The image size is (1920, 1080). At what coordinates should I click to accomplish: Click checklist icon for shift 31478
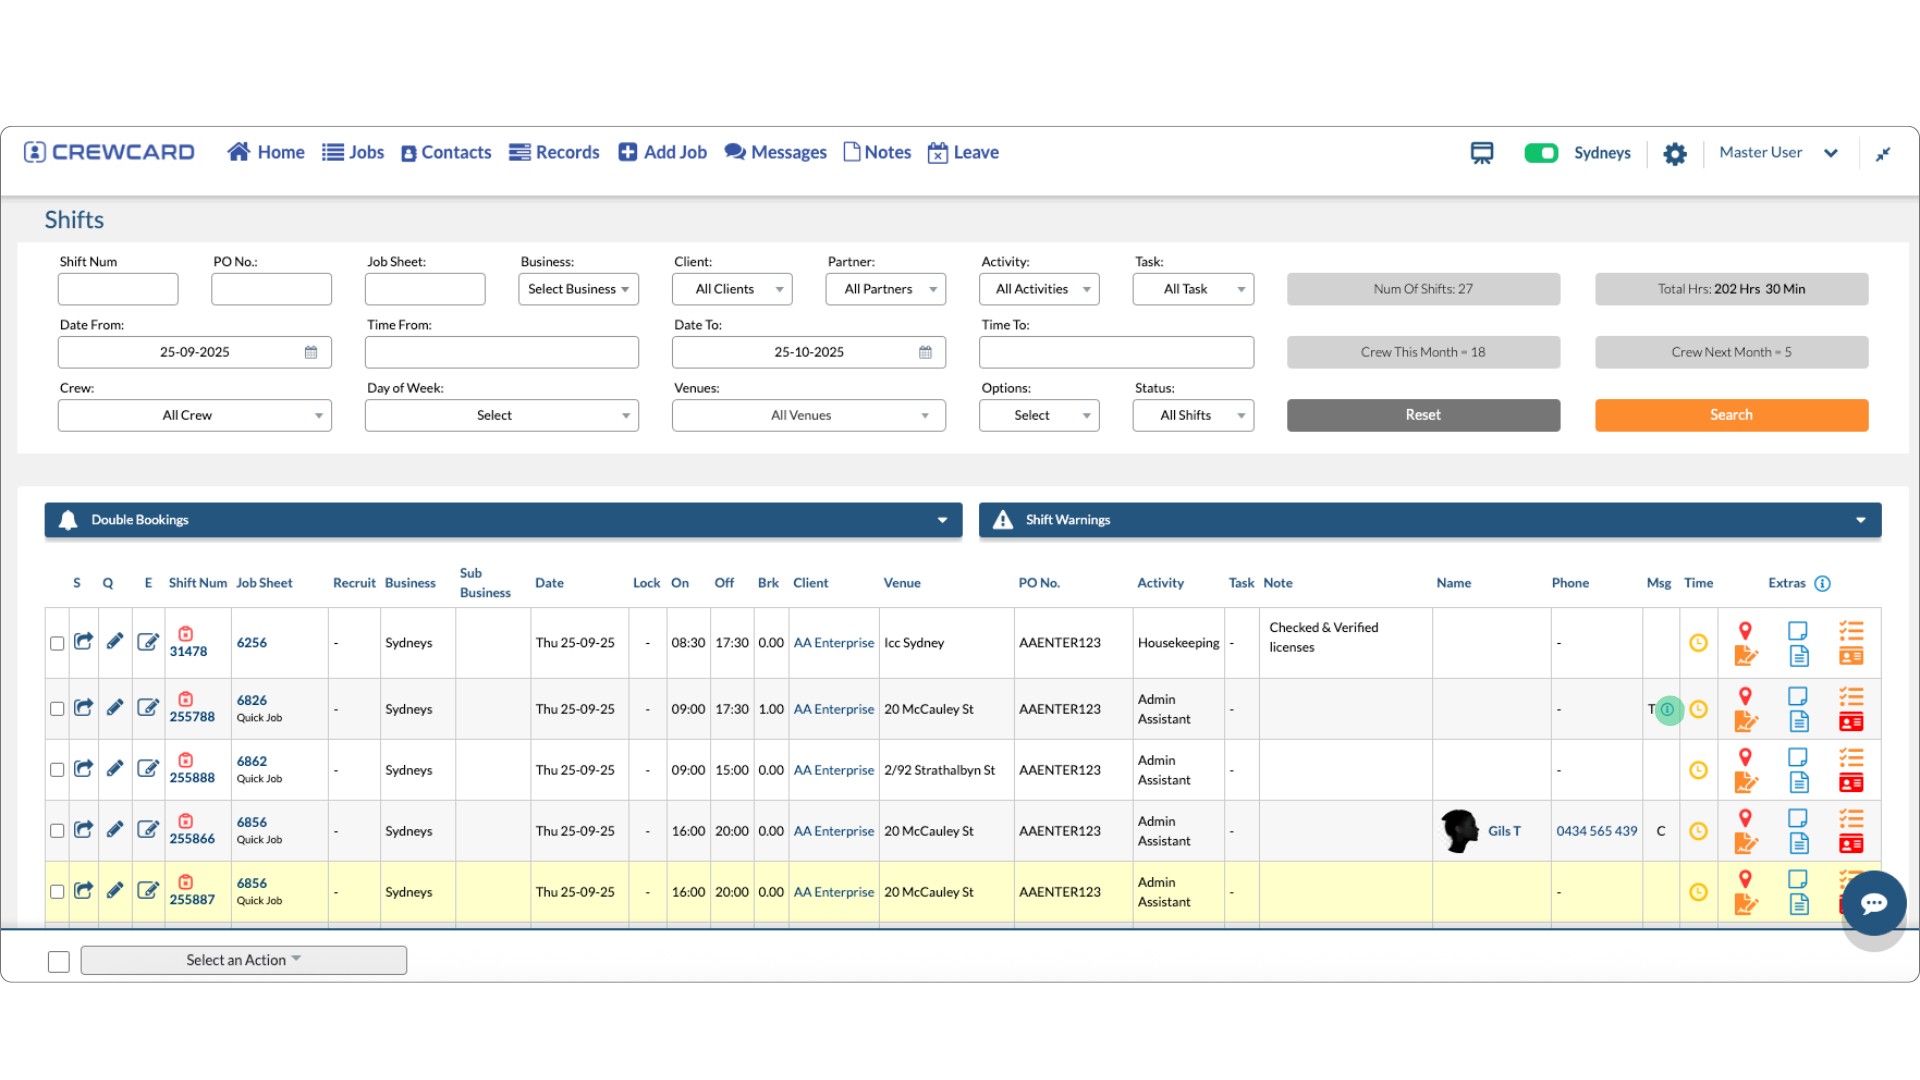1851,631
